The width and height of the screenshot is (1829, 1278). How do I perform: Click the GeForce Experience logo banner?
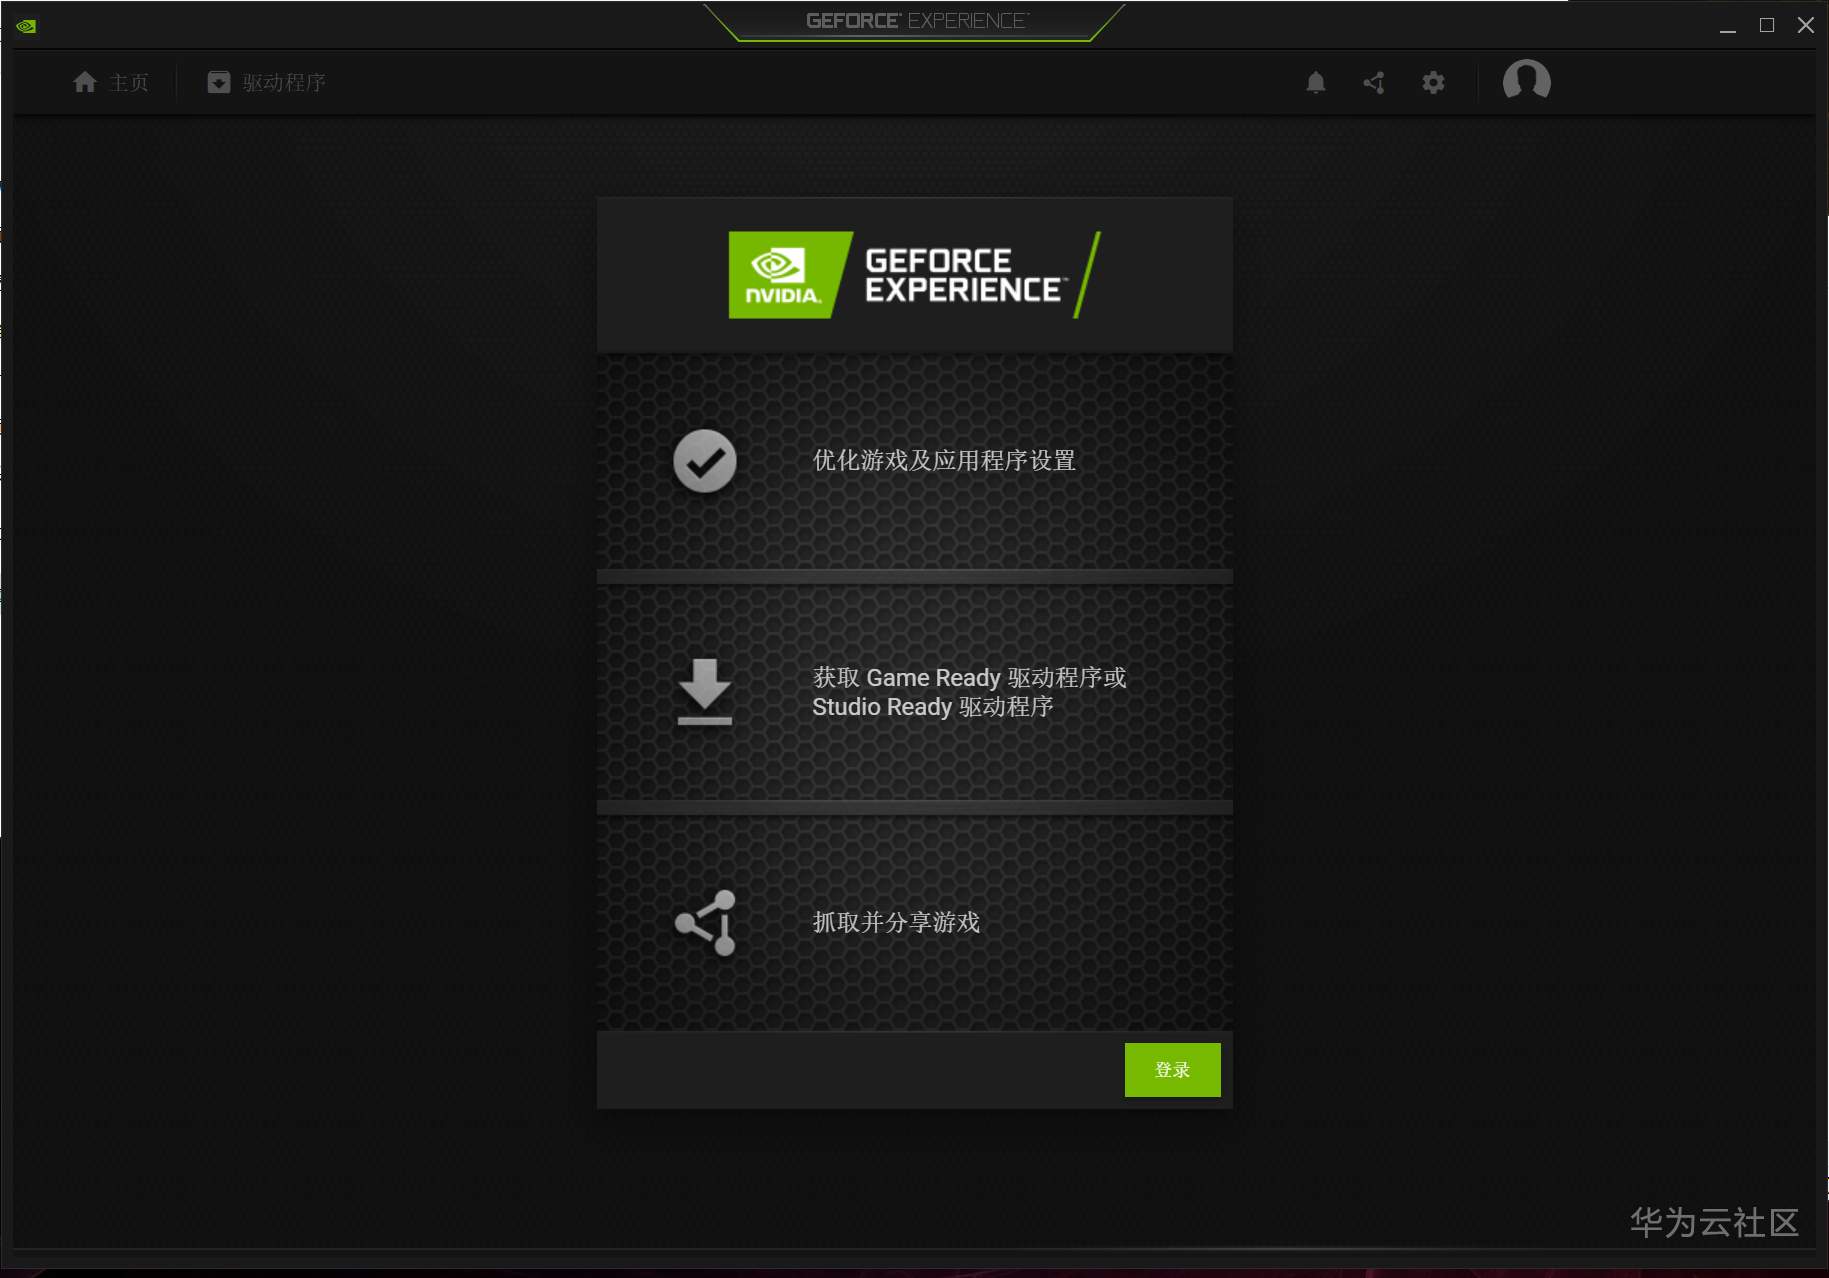coord(914,275)
